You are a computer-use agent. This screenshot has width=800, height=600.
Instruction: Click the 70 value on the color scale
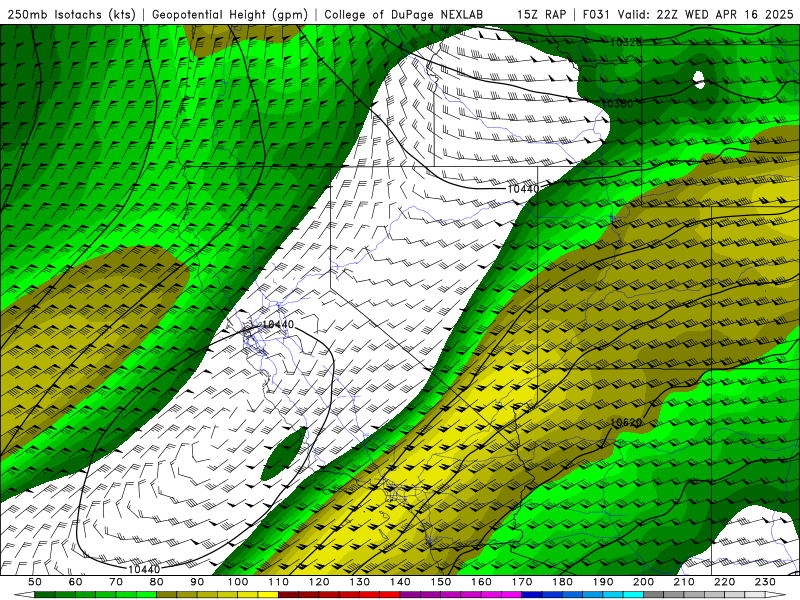(116, 582)
